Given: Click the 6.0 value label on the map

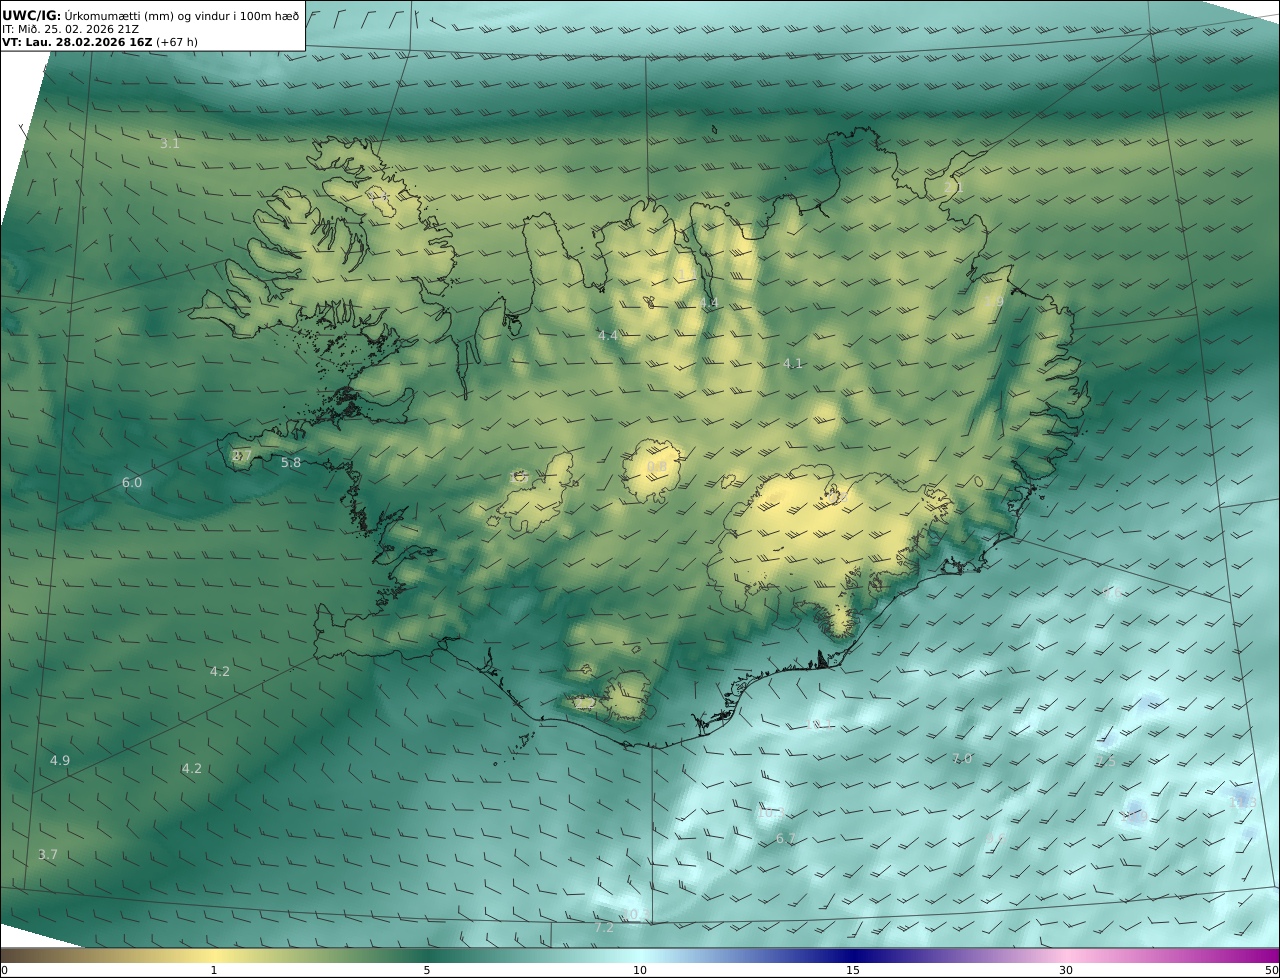Looking at the screenshot, I should [132, 483].
